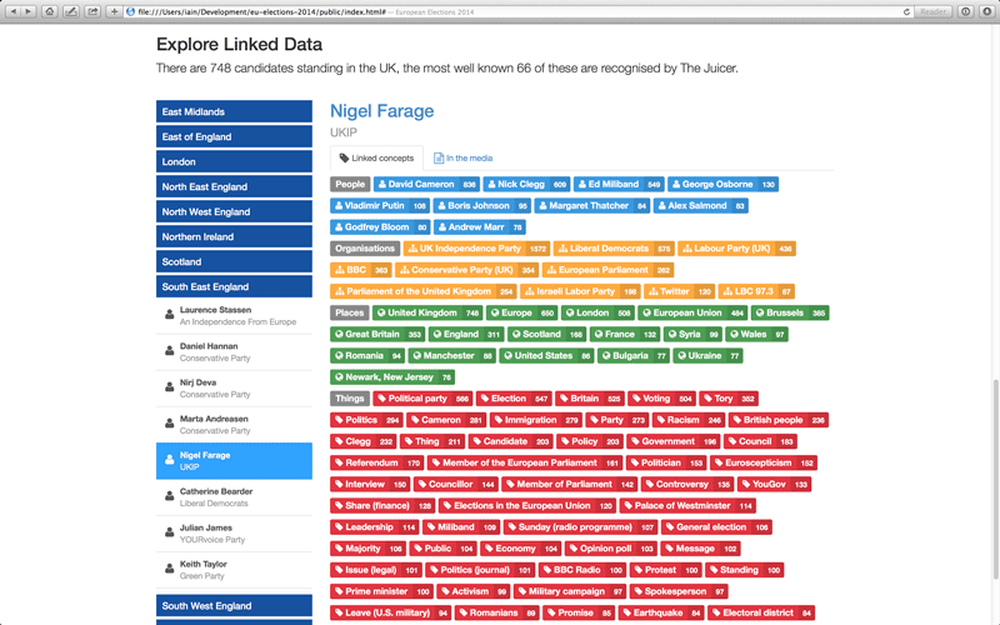This screenshot has height=625, width=1000.
Task: Open the Ed Miliband person tag
Action: click(x=619, y=184)
